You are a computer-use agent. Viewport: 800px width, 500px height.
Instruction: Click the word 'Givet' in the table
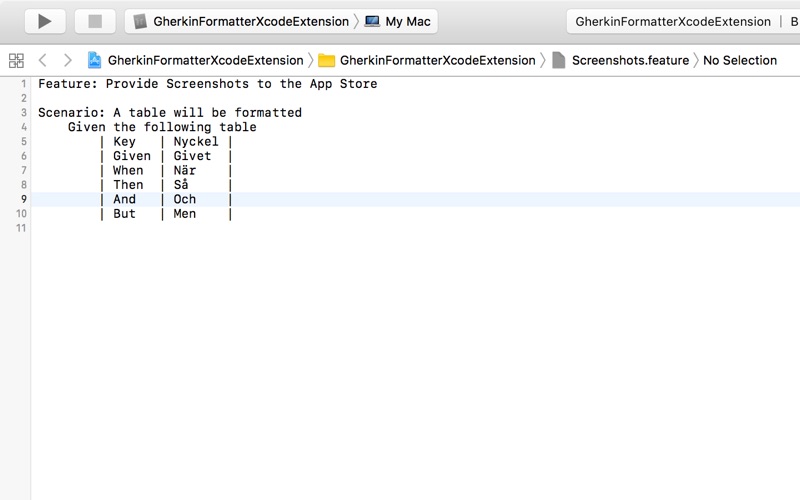coord(192,156)
